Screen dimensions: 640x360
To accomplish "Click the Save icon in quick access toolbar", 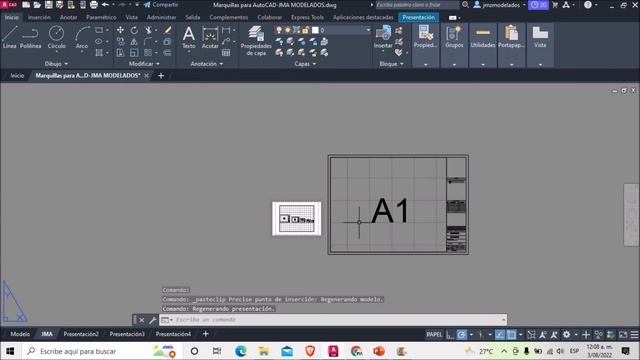I will coord(48,5).
